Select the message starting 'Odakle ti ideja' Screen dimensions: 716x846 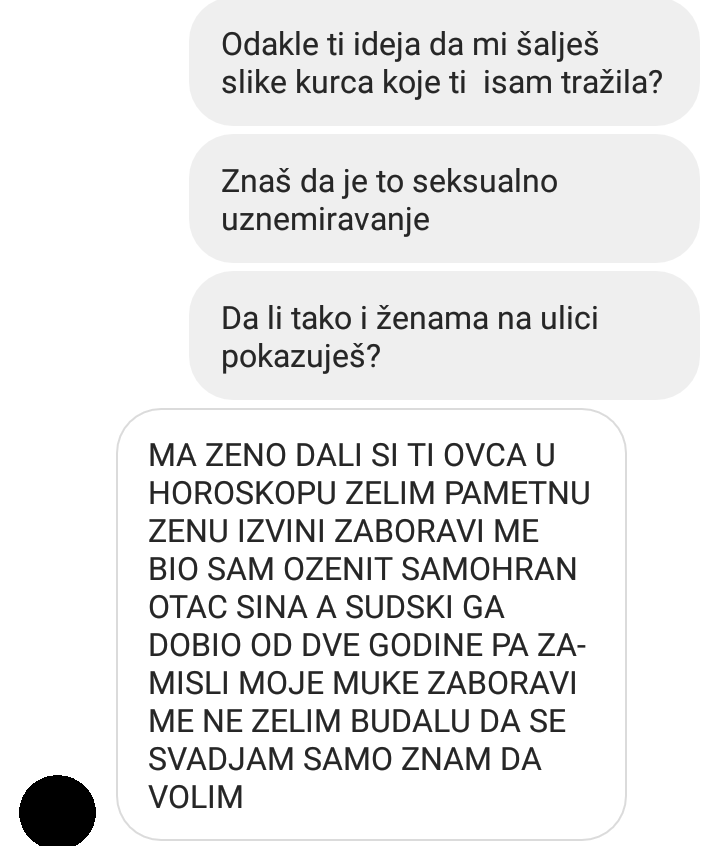(445, 63)
